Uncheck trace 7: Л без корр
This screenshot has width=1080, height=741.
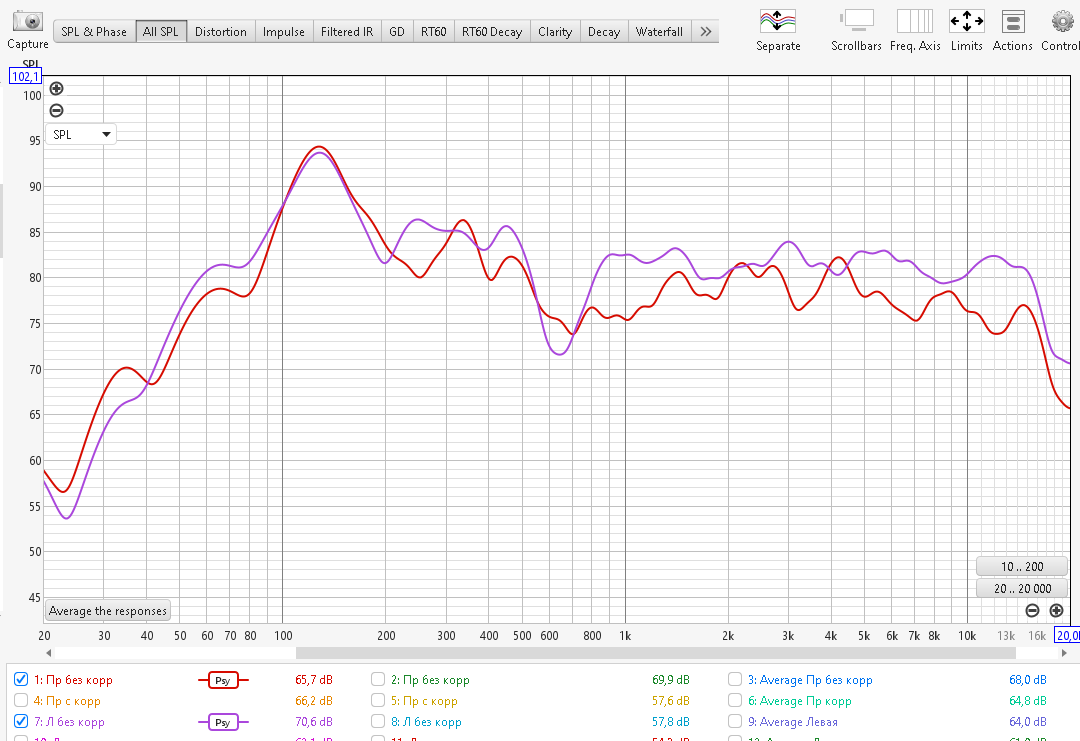tap(21, 722)
